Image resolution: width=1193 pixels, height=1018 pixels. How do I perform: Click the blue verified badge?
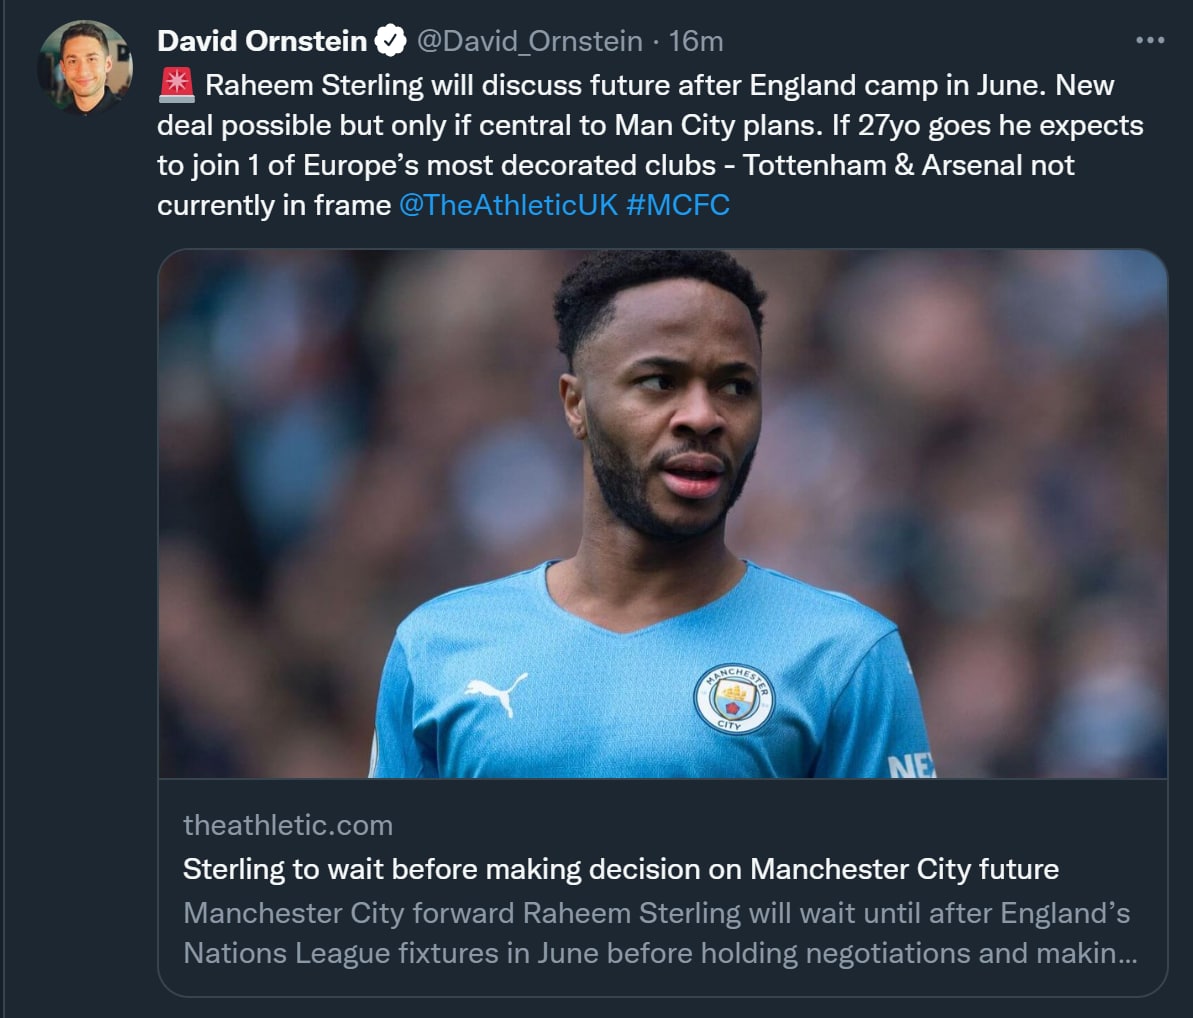[x=390, y=42]
